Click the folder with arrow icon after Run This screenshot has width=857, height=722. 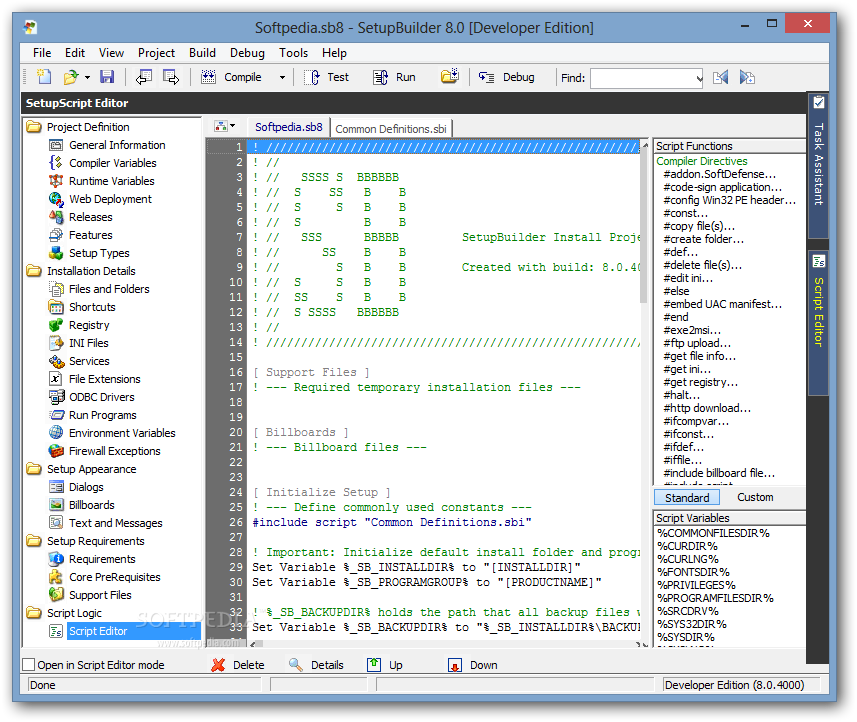pos(450,77)
